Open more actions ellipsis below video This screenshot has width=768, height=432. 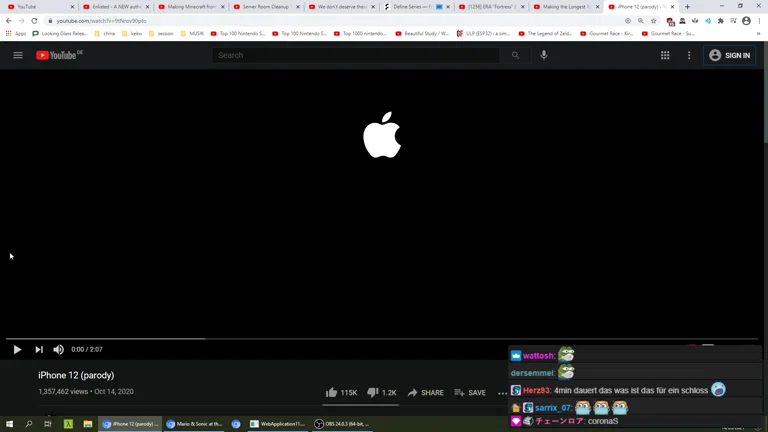[503, 393]
